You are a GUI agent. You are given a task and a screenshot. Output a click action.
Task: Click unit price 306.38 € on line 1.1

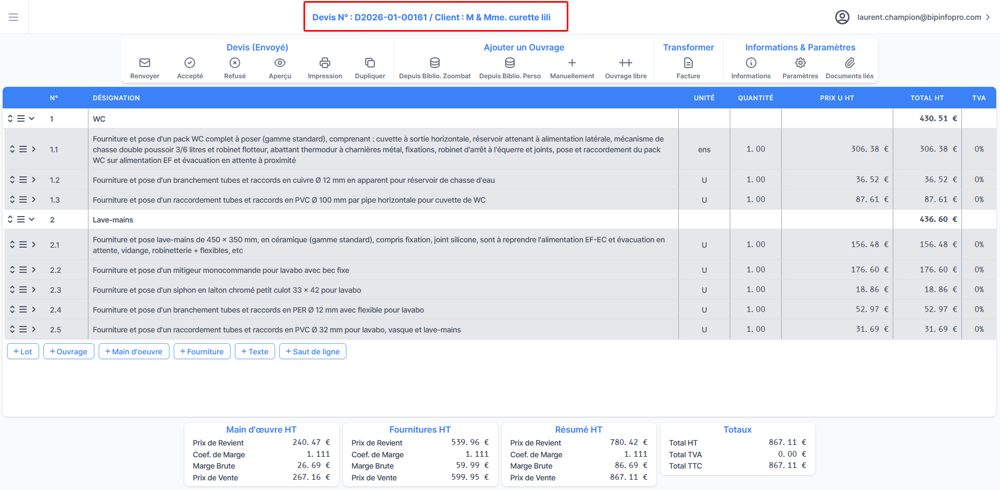coord(870,149)
